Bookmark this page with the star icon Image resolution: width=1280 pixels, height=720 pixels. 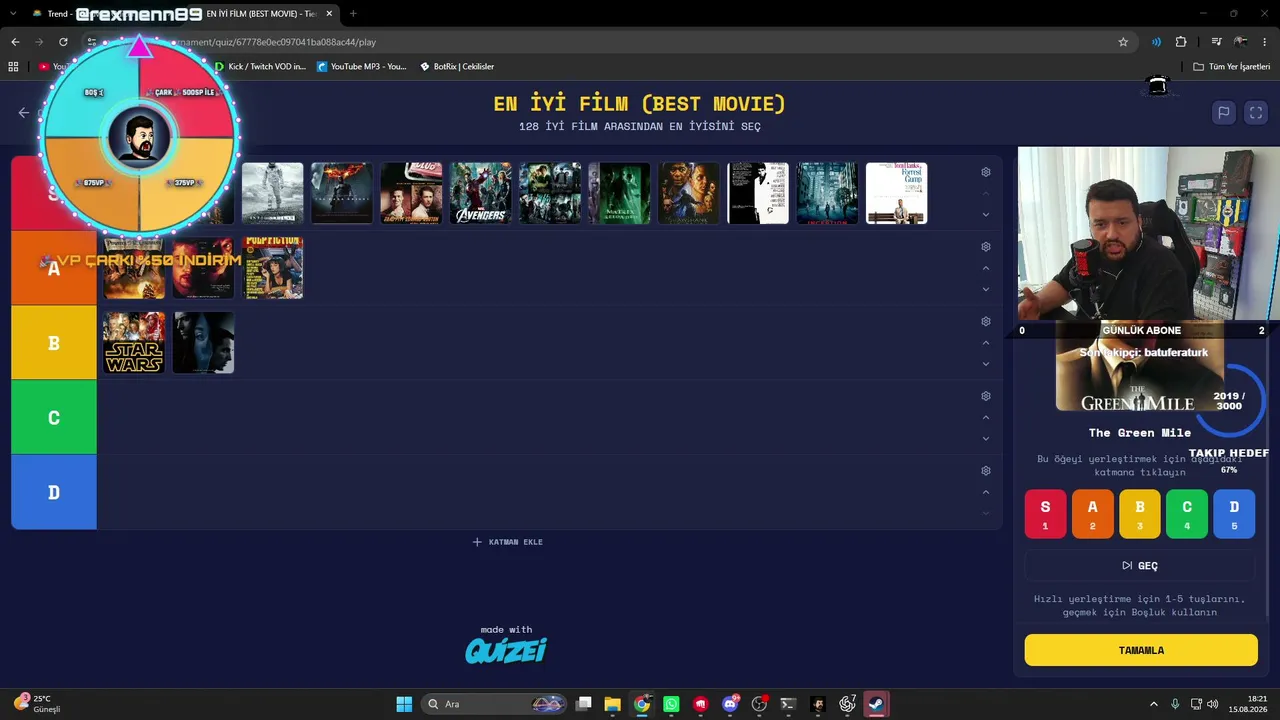pos(1123,42)
